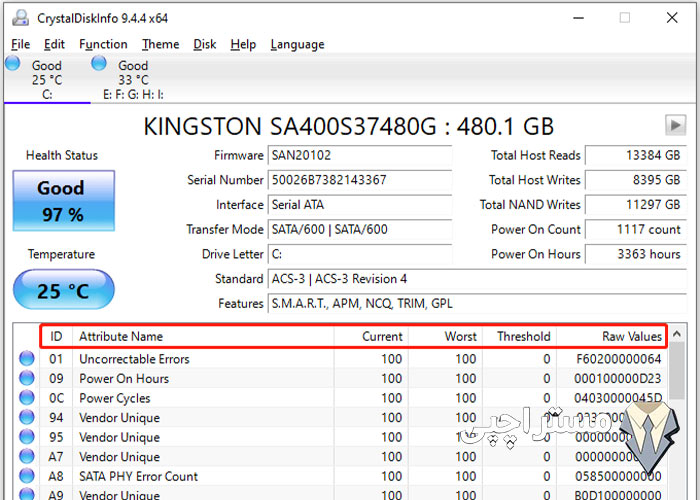The image size is (700, 500).
Task: Open the Theme menu
Action: [x=161, y=44]
